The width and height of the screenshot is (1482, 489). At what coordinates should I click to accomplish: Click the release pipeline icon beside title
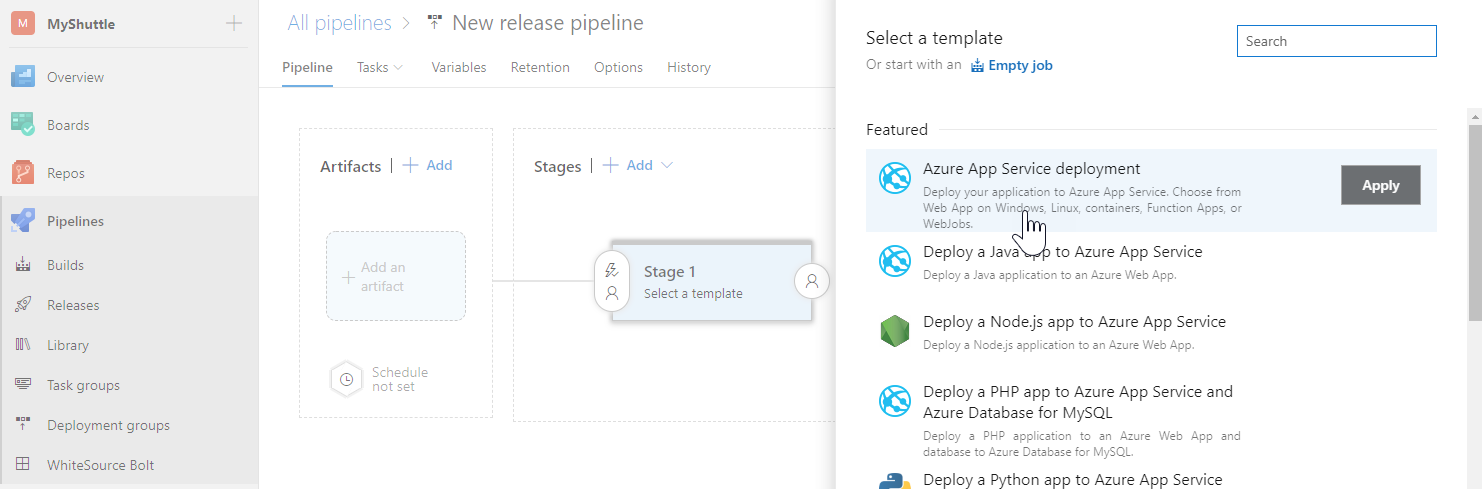click(435, 23)
